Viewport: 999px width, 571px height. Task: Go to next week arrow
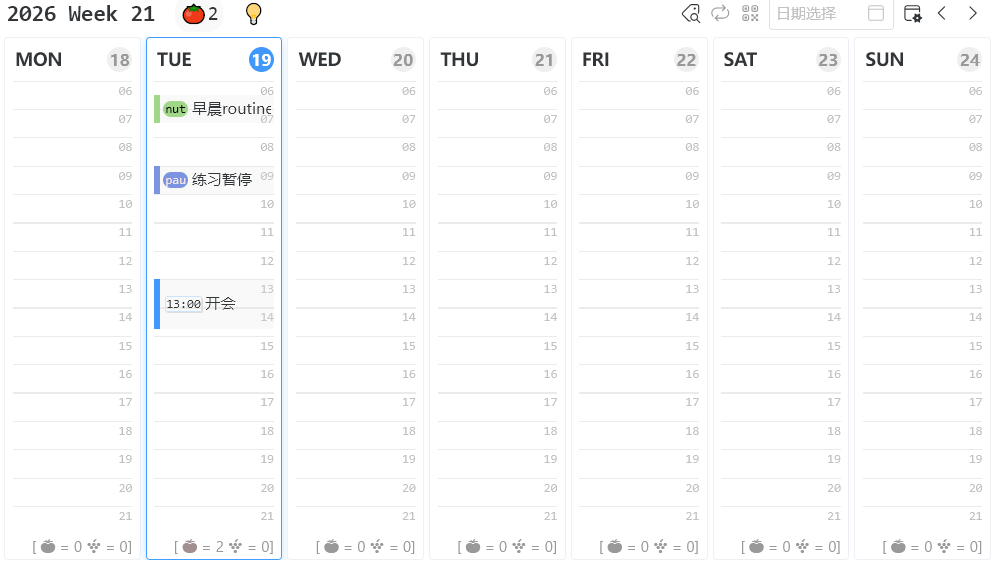click(972, 13)
